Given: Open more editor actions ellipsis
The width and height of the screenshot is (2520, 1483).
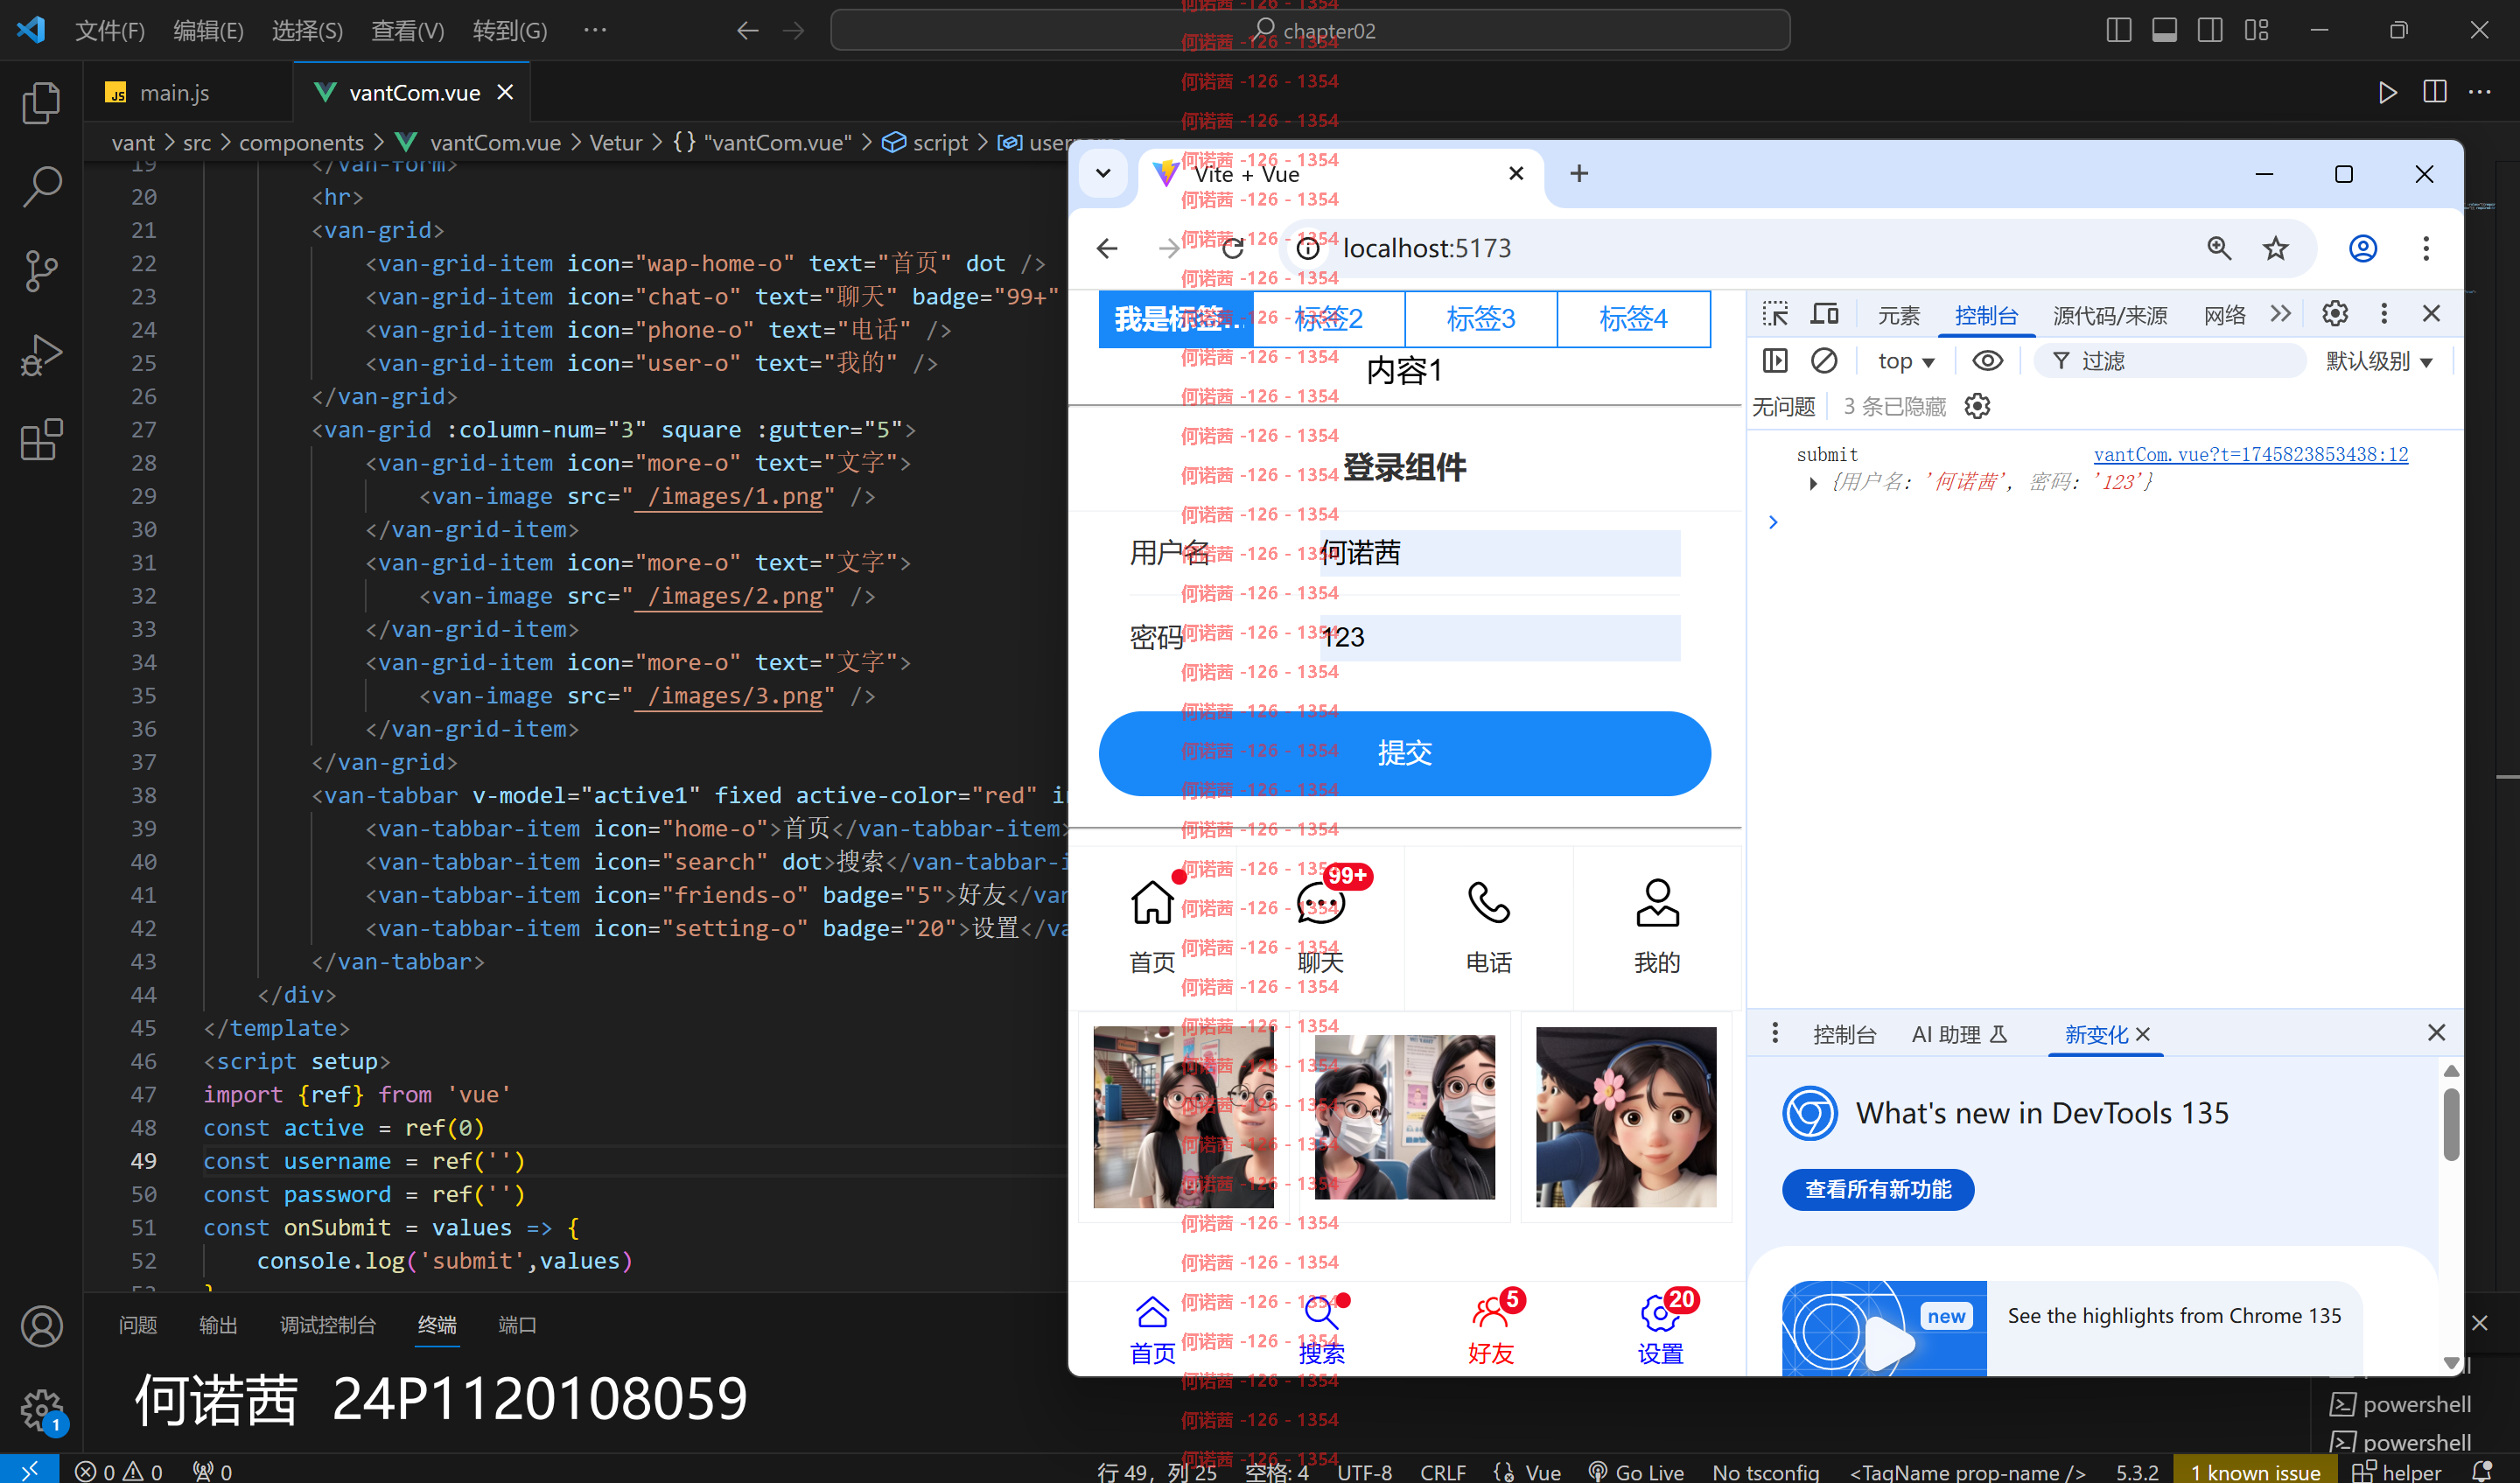Looking at the screenshot, I should (x=2480, y=92).
